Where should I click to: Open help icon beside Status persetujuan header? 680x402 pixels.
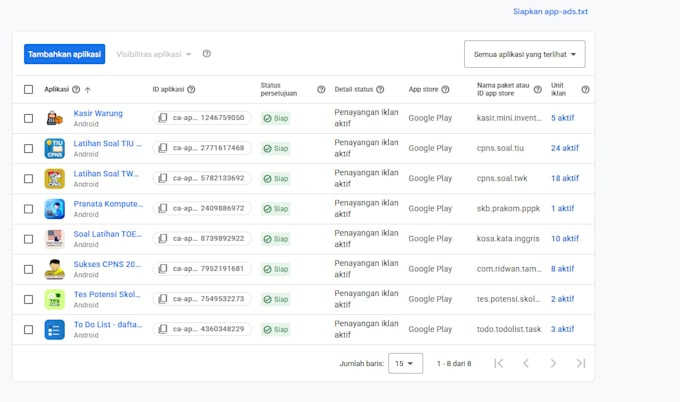coord(321,89)
